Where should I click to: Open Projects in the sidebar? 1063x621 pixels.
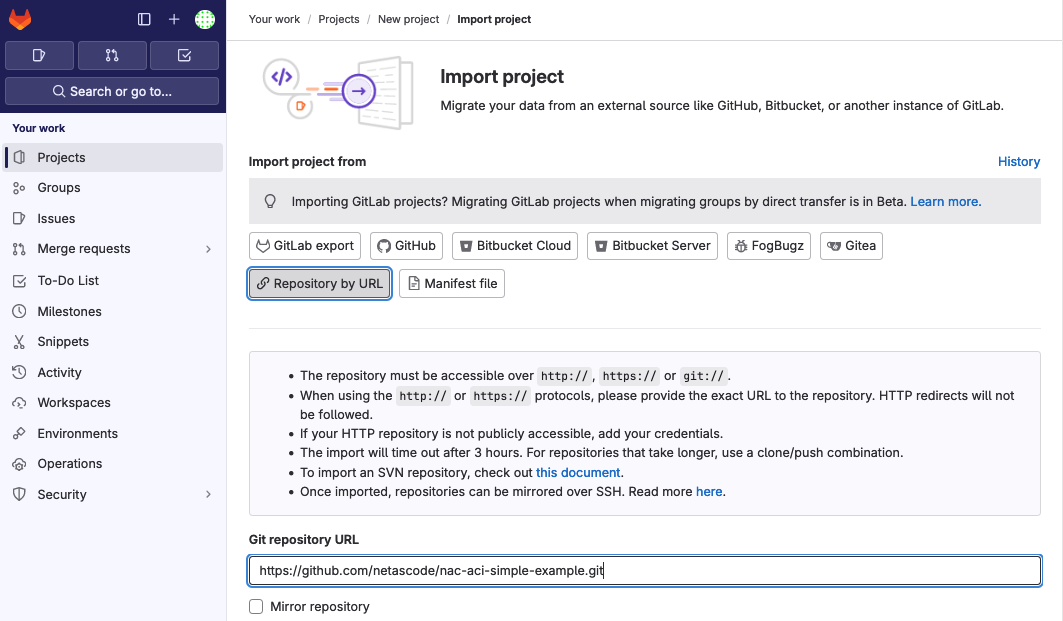coord(113,157)
